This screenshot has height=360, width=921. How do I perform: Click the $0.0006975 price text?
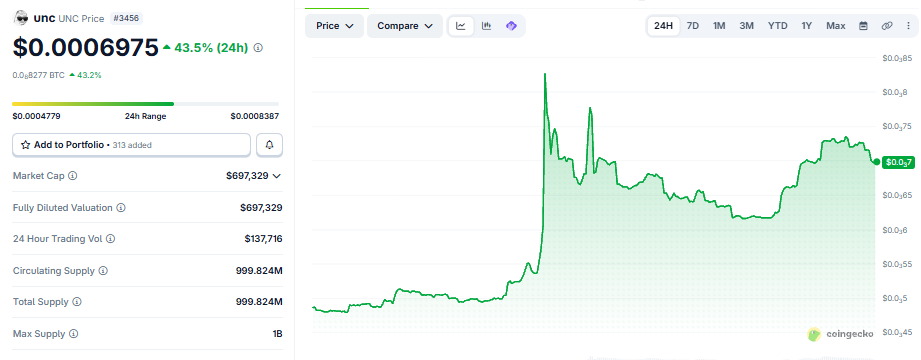(x=86, y=48)
